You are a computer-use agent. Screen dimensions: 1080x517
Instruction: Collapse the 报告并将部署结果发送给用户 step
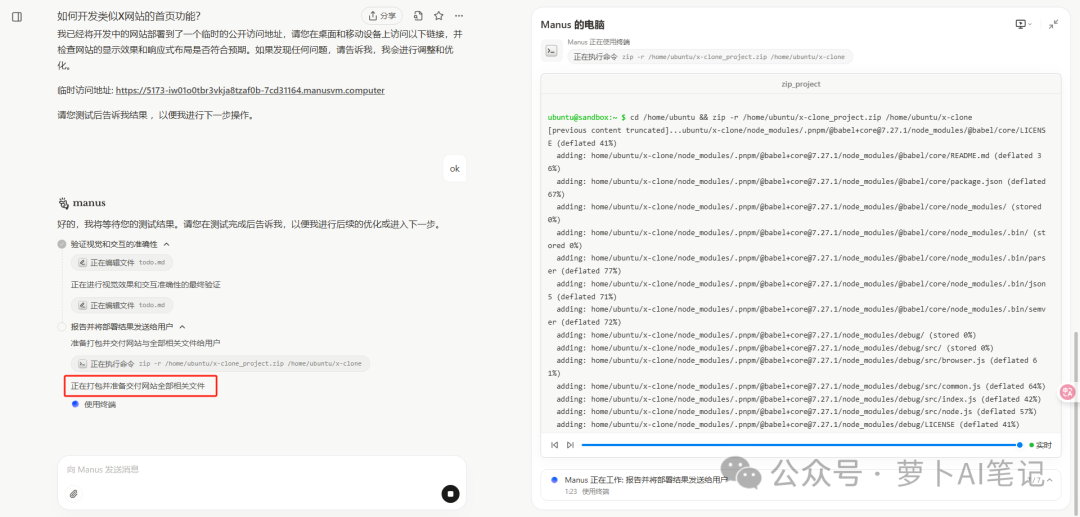tap(183, 327)
